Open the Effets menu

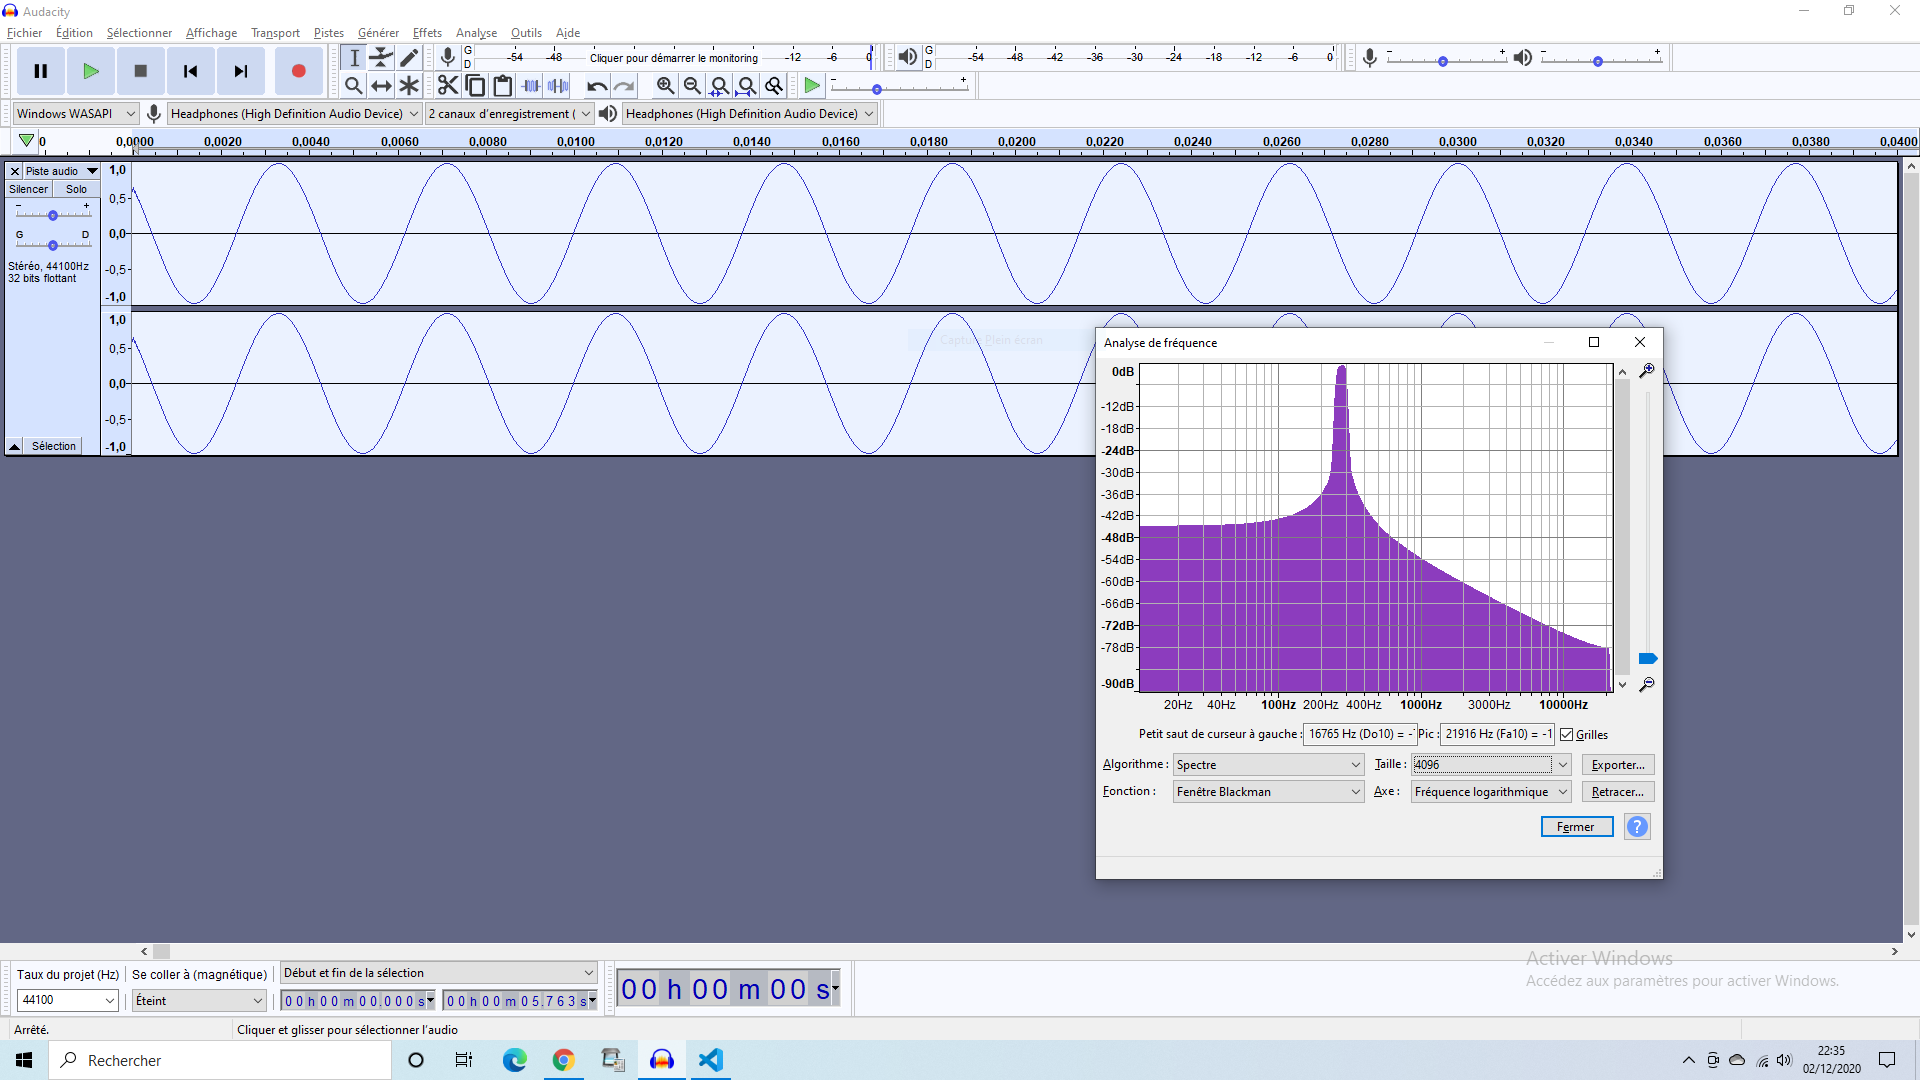427,33
